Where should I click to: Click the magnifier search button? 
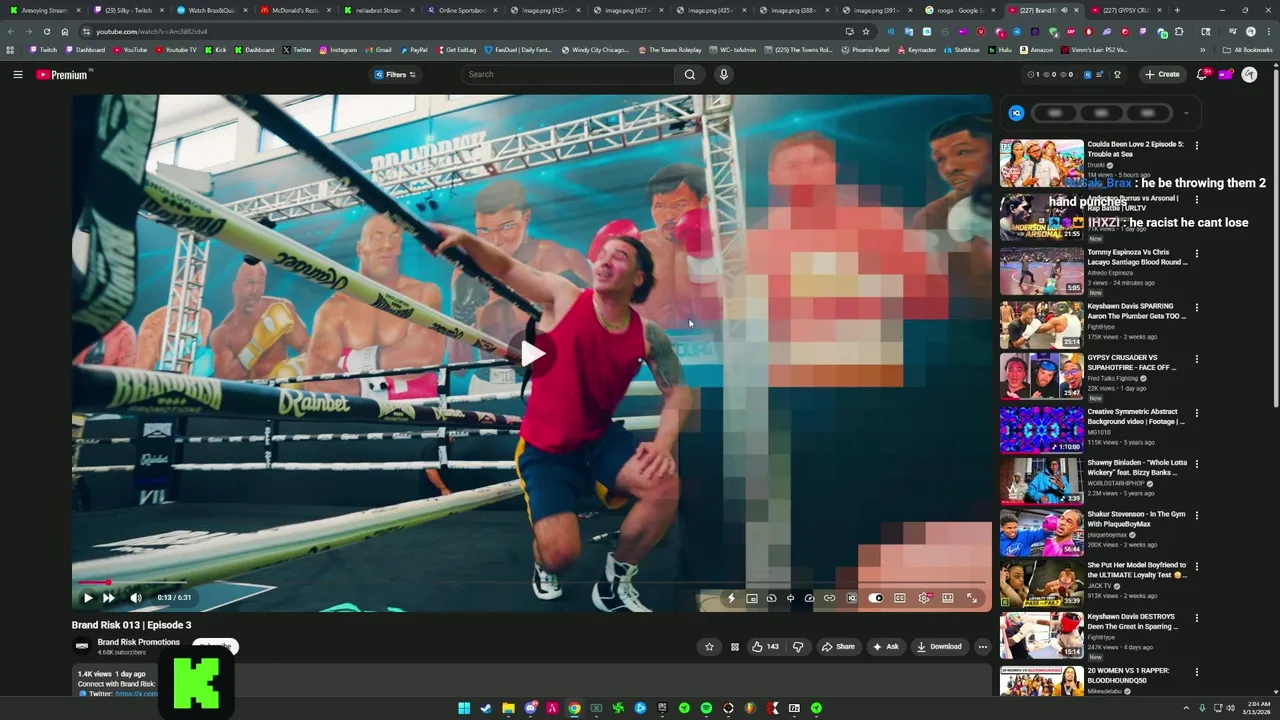[690, 74]
